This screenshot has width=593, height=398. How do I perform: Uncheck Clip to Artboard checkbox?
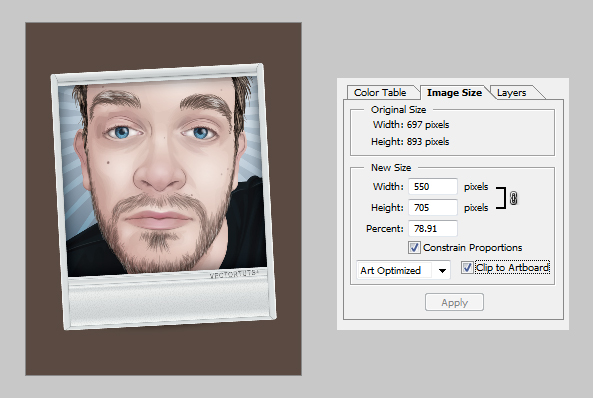point(467,268)
